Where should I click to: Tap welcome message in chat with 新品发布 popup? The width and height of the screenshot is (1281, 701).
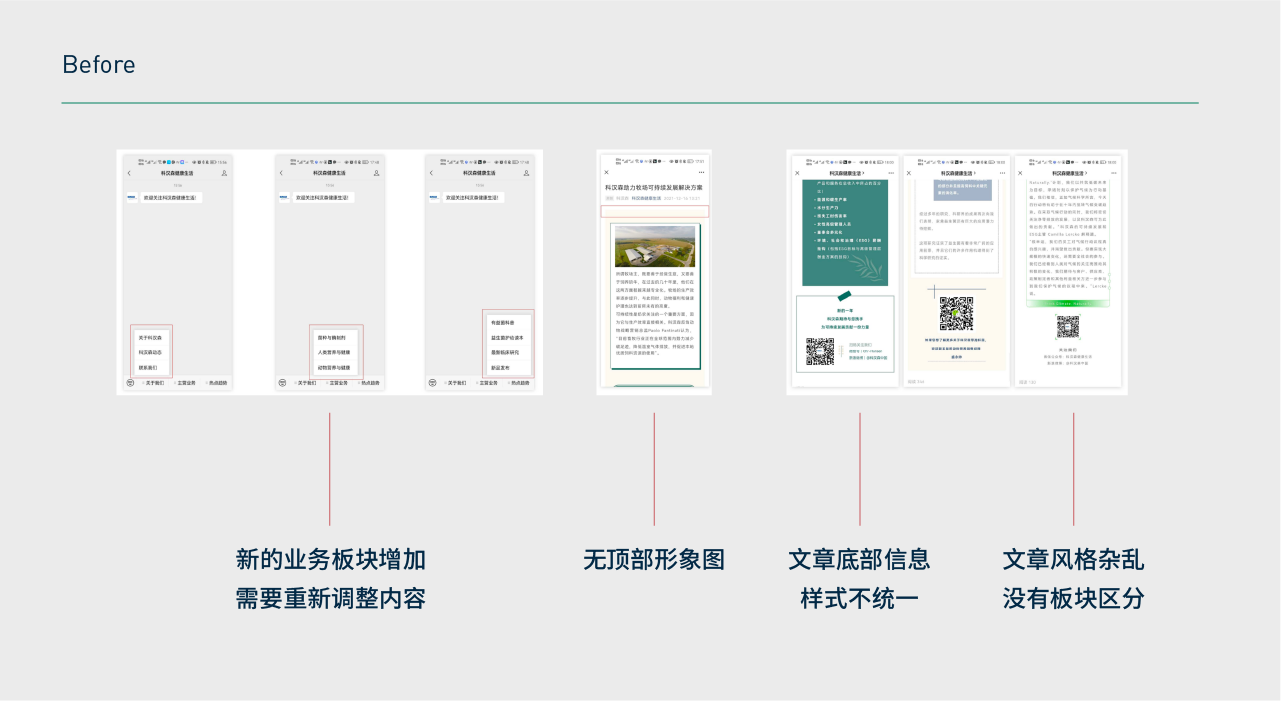point(473,197)
